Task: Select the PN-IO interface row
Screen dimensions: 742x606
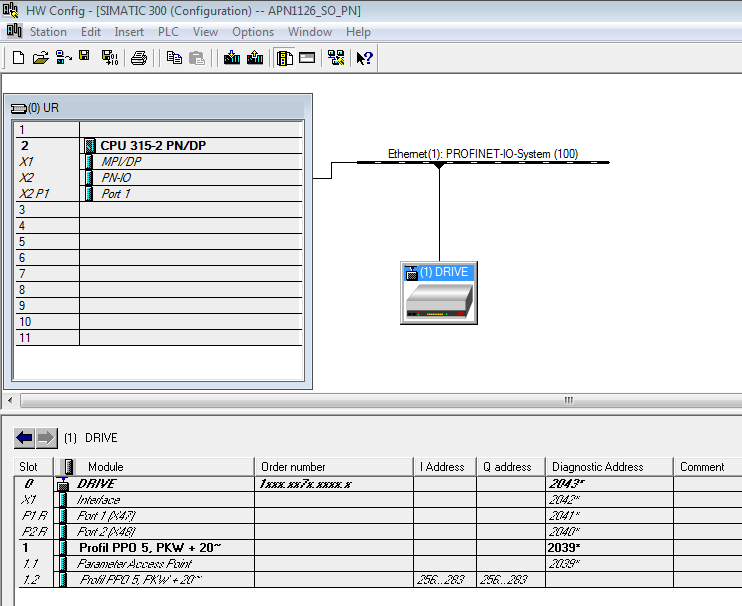Action: point(116,177)
